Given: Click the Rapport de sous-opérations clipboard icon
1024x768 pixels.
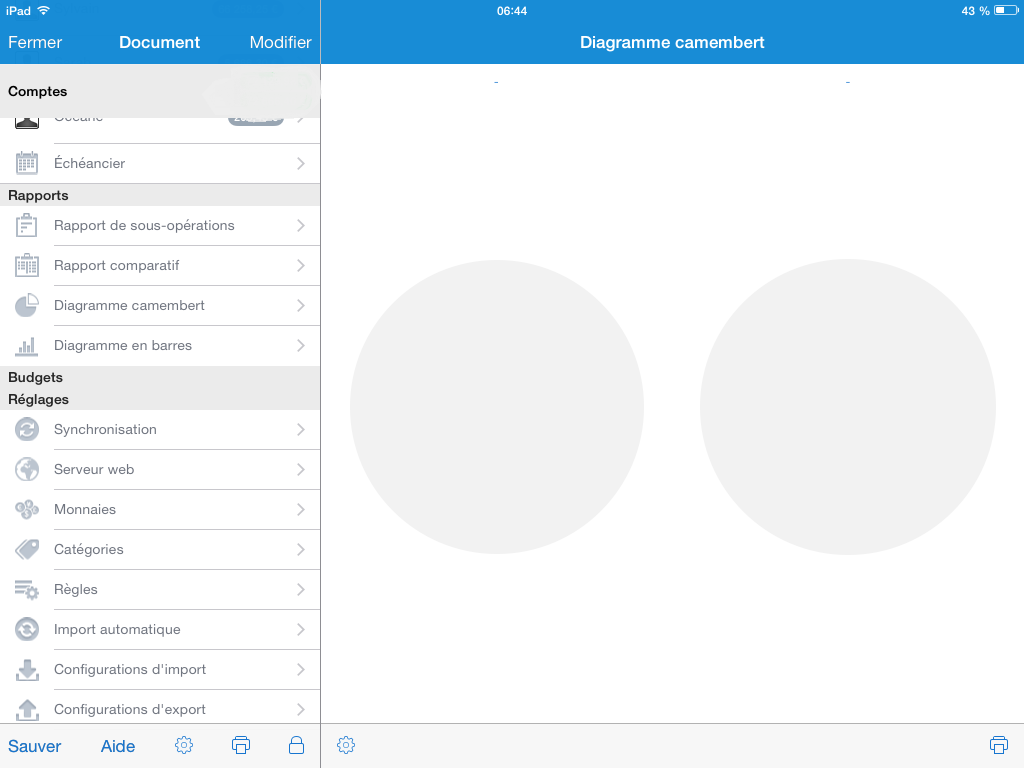Looking at the screenshot, I should pyautogui.click(x=27, y=225).
